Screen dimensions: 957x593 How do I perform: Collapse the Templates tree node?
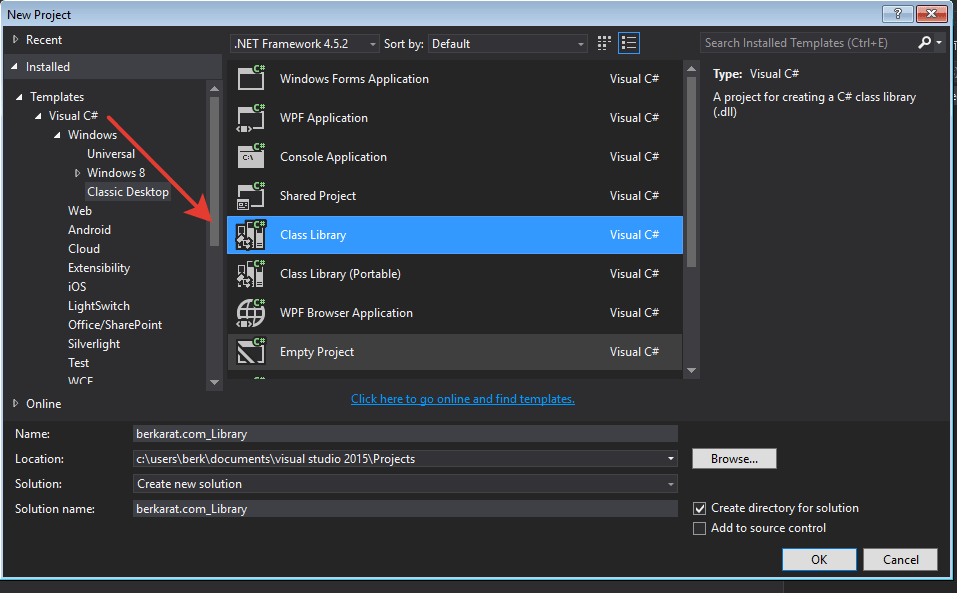19,97
